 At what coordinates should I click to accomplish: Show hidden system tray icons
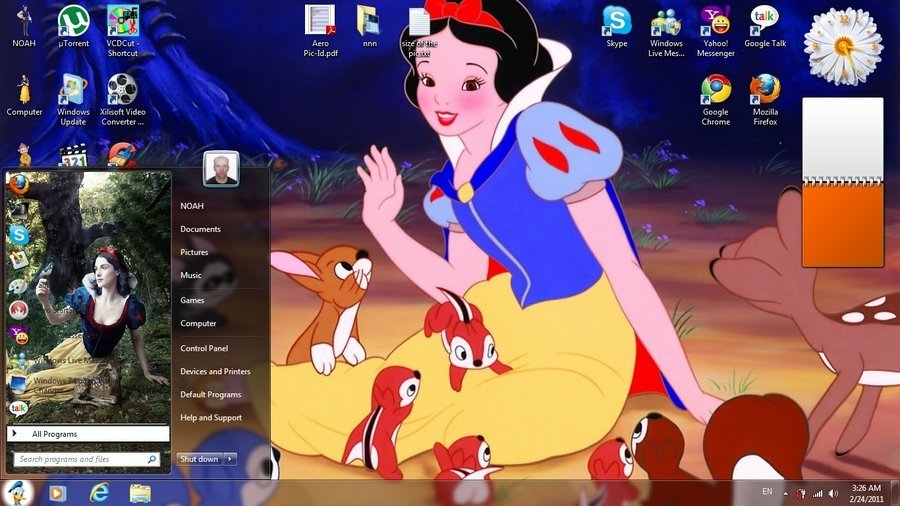(x=786, y=493)
